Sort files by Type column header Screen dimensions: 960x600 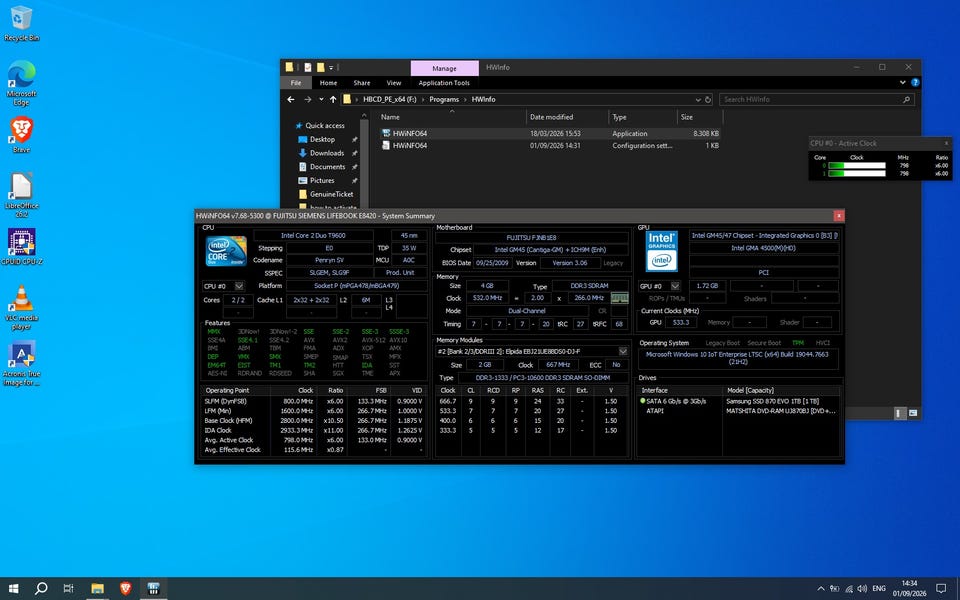tap(642, 117)
